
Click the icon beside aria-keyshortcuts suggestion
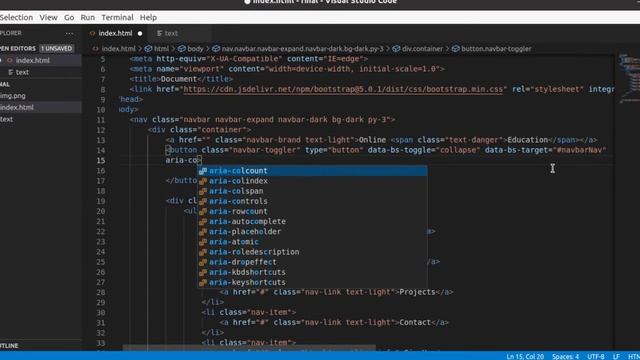pyautogui.click(x=203, y=282)
